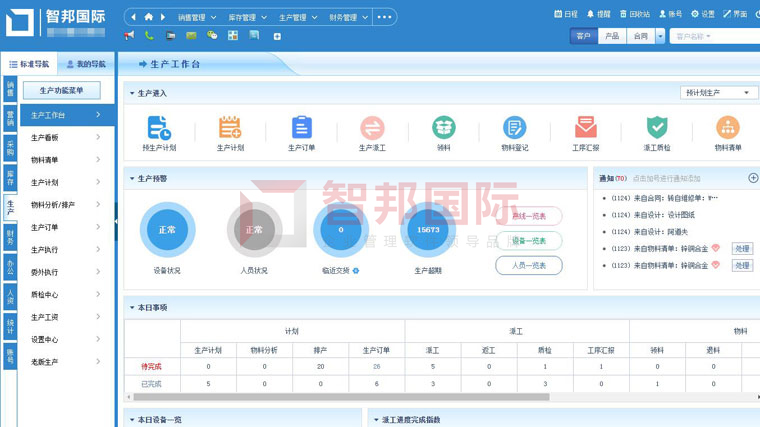This screenshot has height=427, width=760.
Task: Open 生产看板 in sidebar
Action: (x=67, y=138)
